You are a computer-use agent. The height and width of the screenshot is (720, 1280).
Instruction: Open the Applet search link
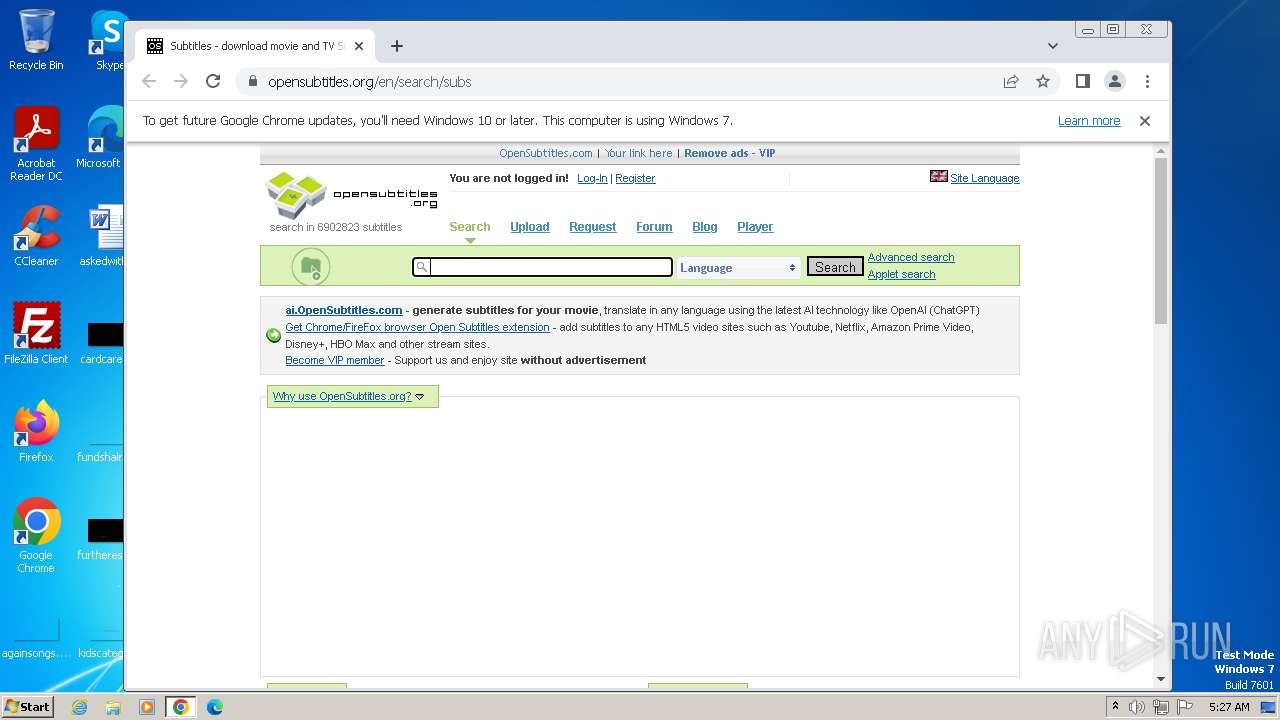(x=901, y=274)
